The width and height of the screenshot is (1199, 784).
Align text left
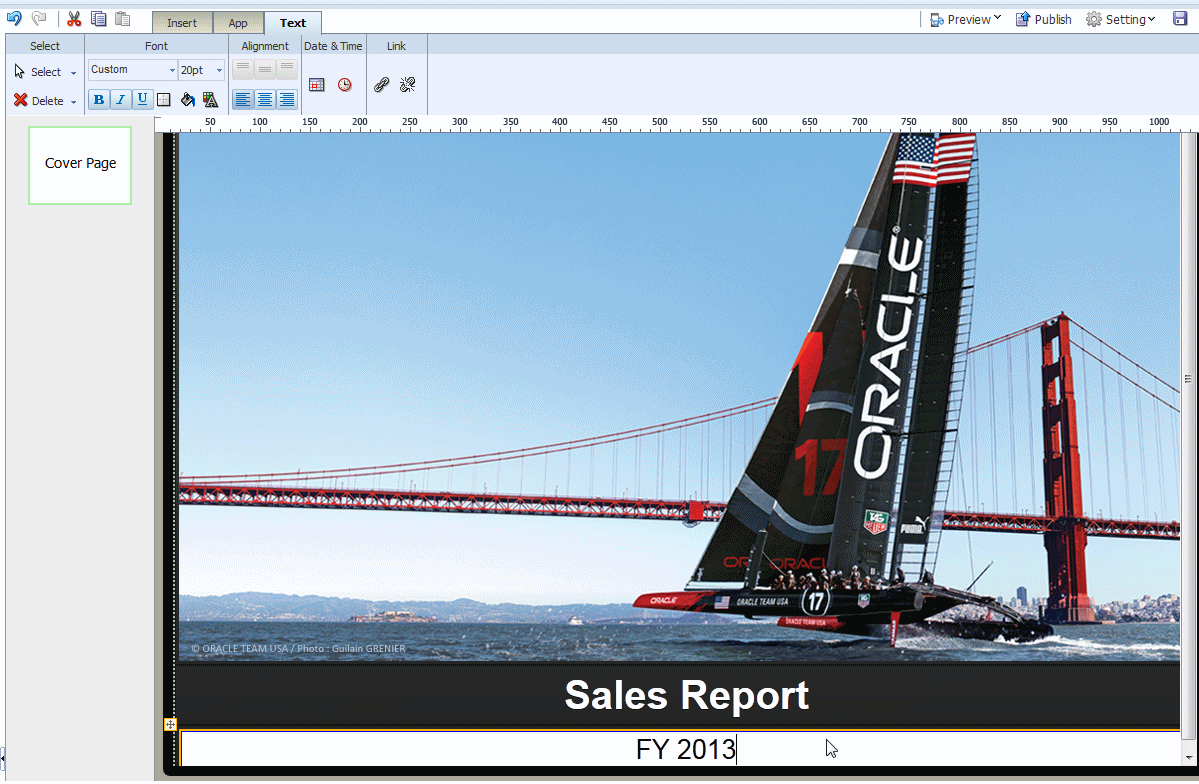(242, 99)
